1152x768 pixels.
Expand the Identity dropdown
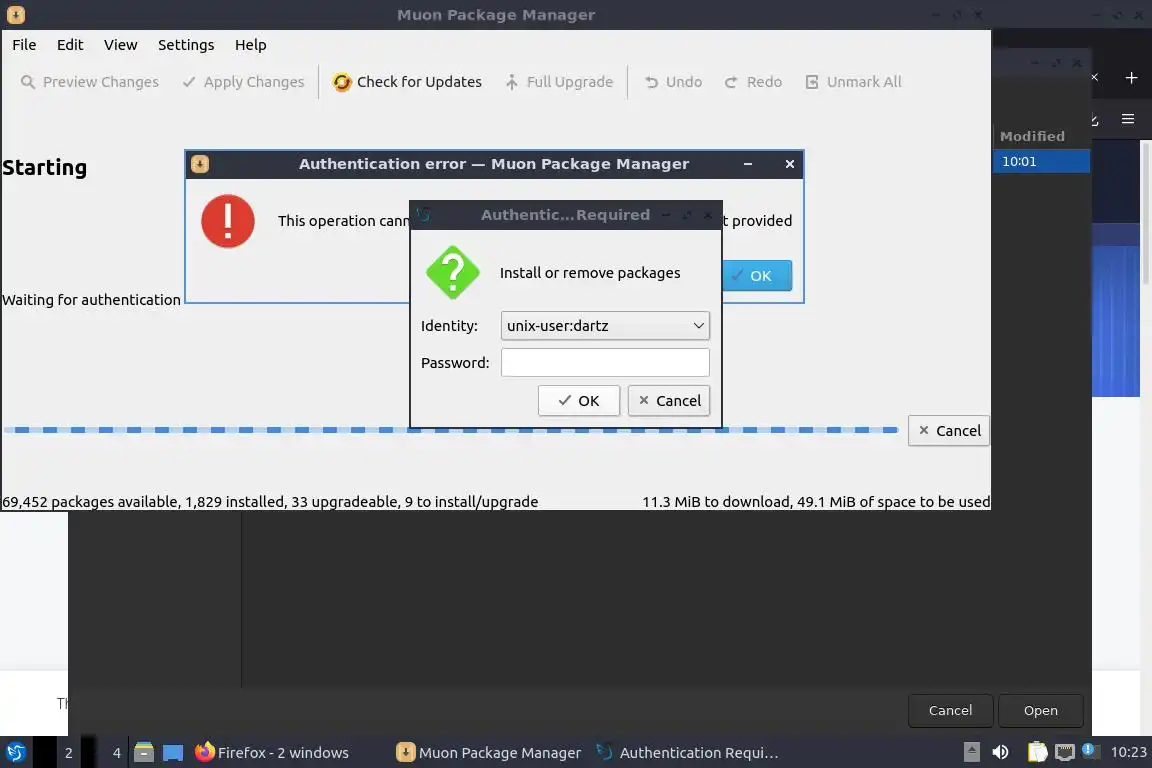tap(605, 326)
